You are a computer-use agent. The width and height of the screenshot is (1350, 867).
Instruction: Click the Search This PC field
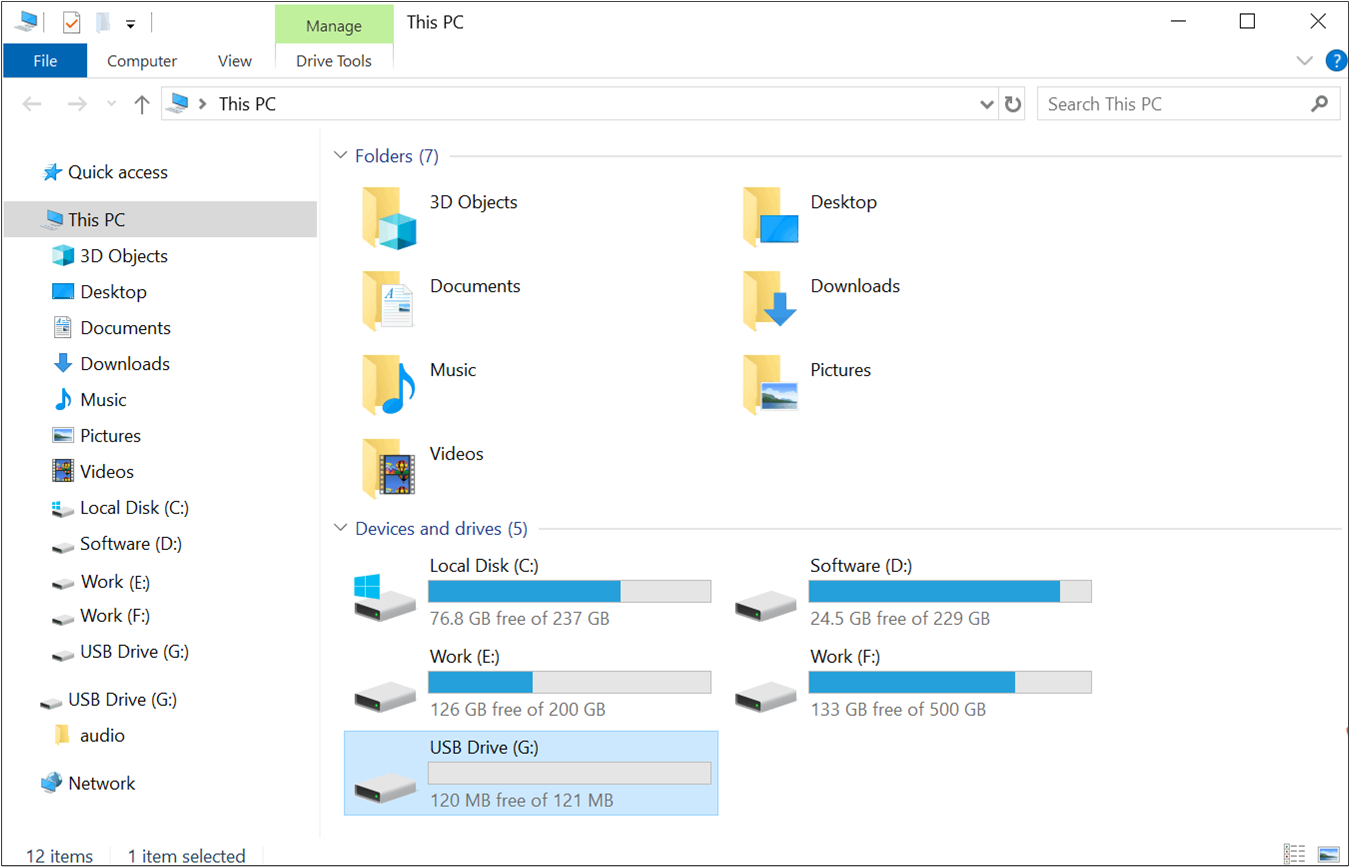point(1175,104)
